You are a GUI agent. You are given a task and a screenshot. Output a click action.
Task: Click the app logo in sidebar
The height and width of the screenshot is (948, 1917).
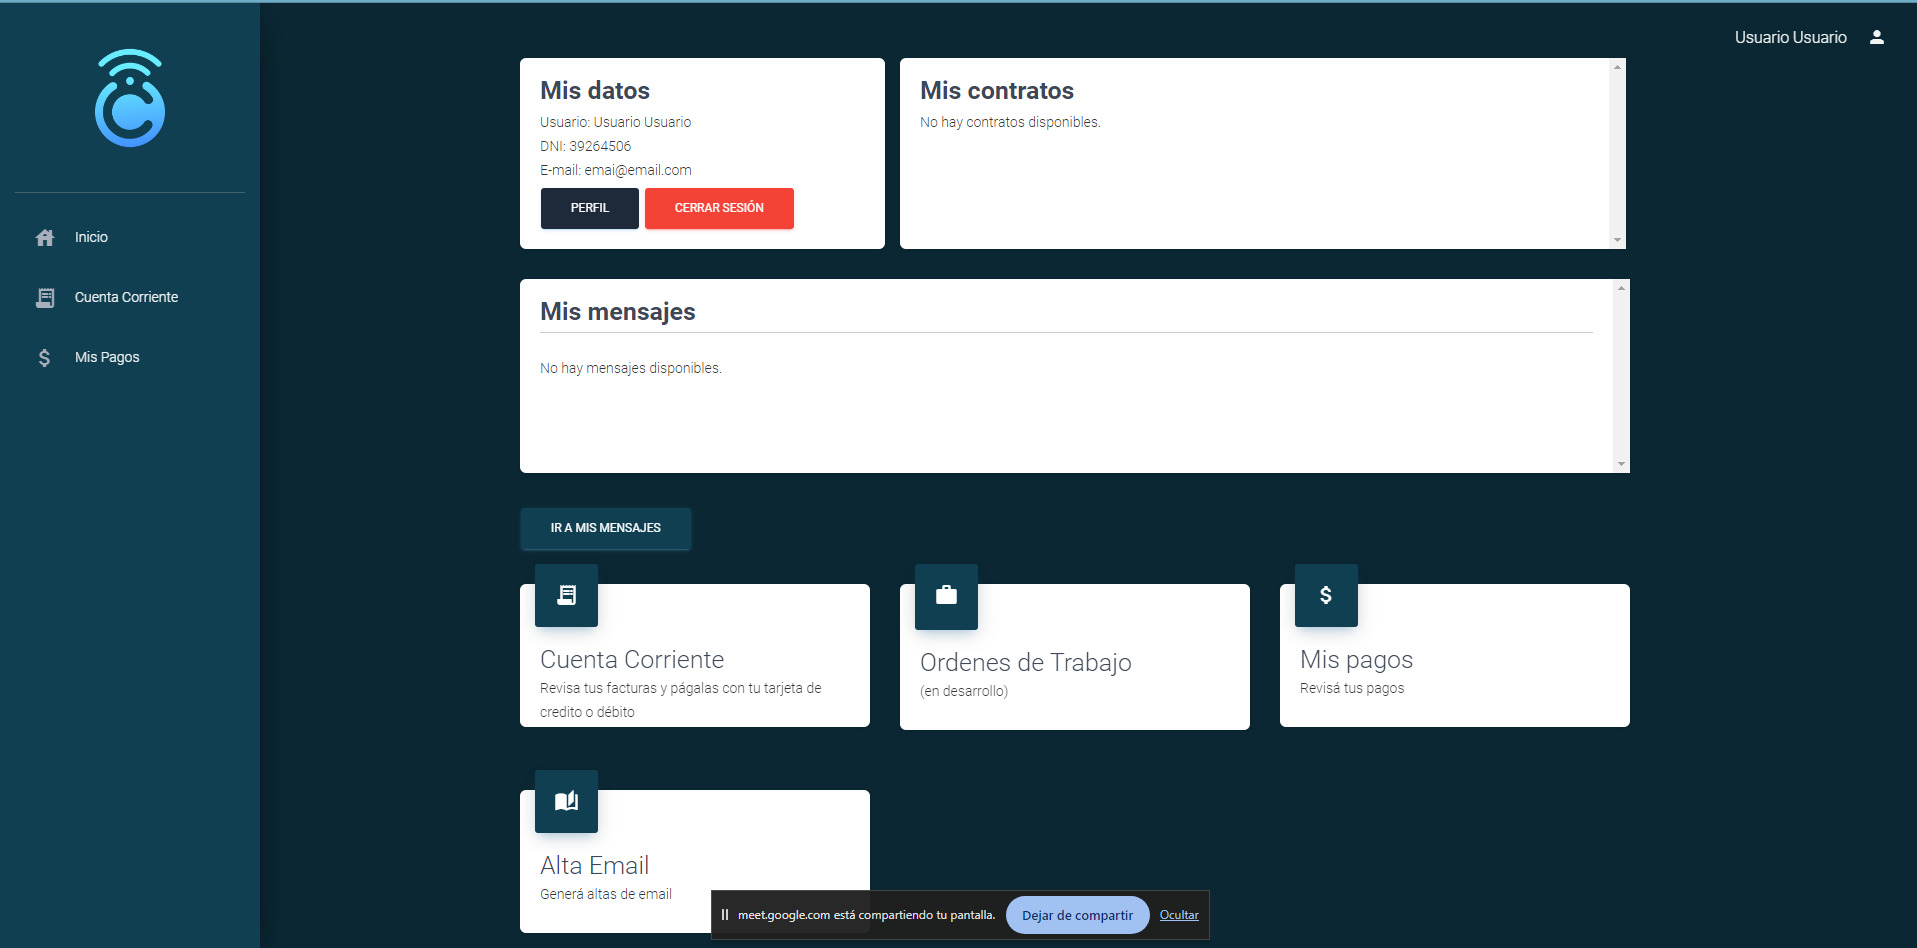point(130,98)
